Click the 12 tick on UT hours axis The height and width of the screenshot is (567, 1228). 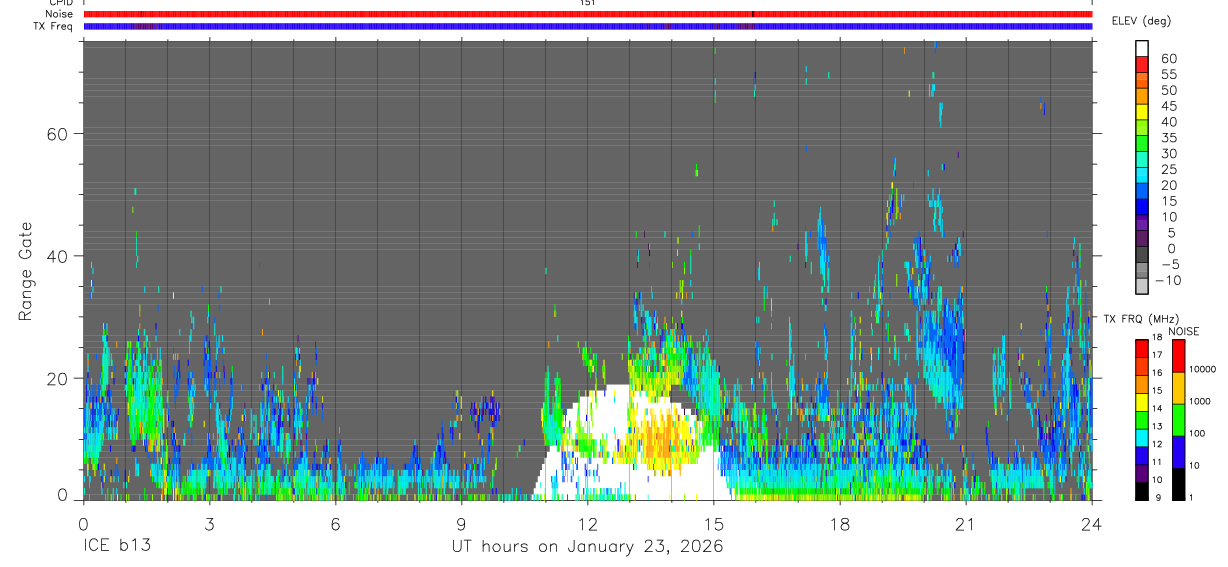[588, 523]
